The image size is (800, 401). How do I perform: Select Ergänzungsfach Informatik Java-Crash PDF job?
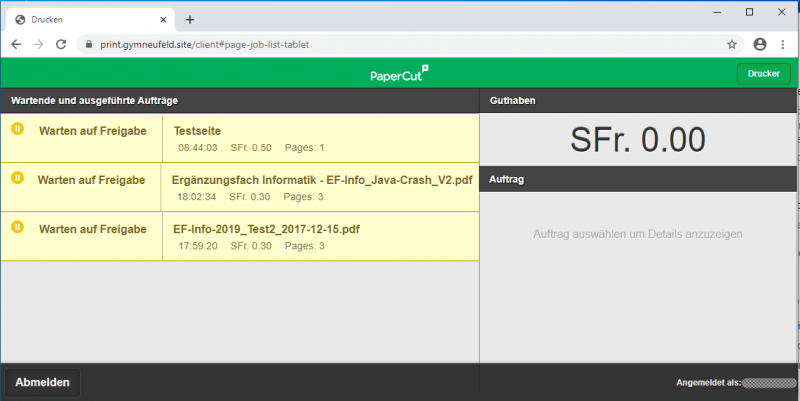(320, 187)
